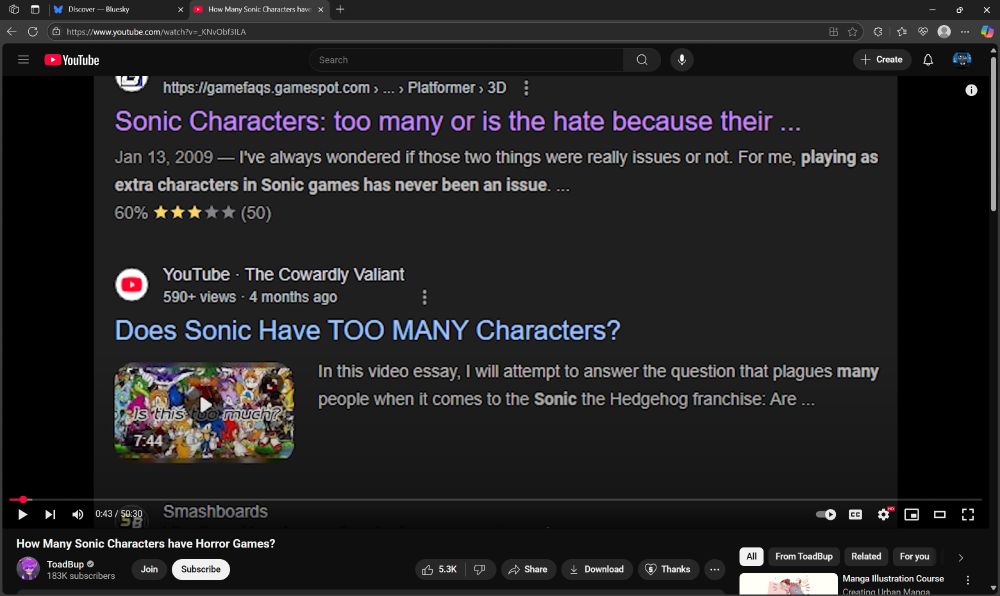Toggle autoplay switch in player
Image resolution: width=1000 pixels, height=596 pixels.
click(x=826, y=514)
